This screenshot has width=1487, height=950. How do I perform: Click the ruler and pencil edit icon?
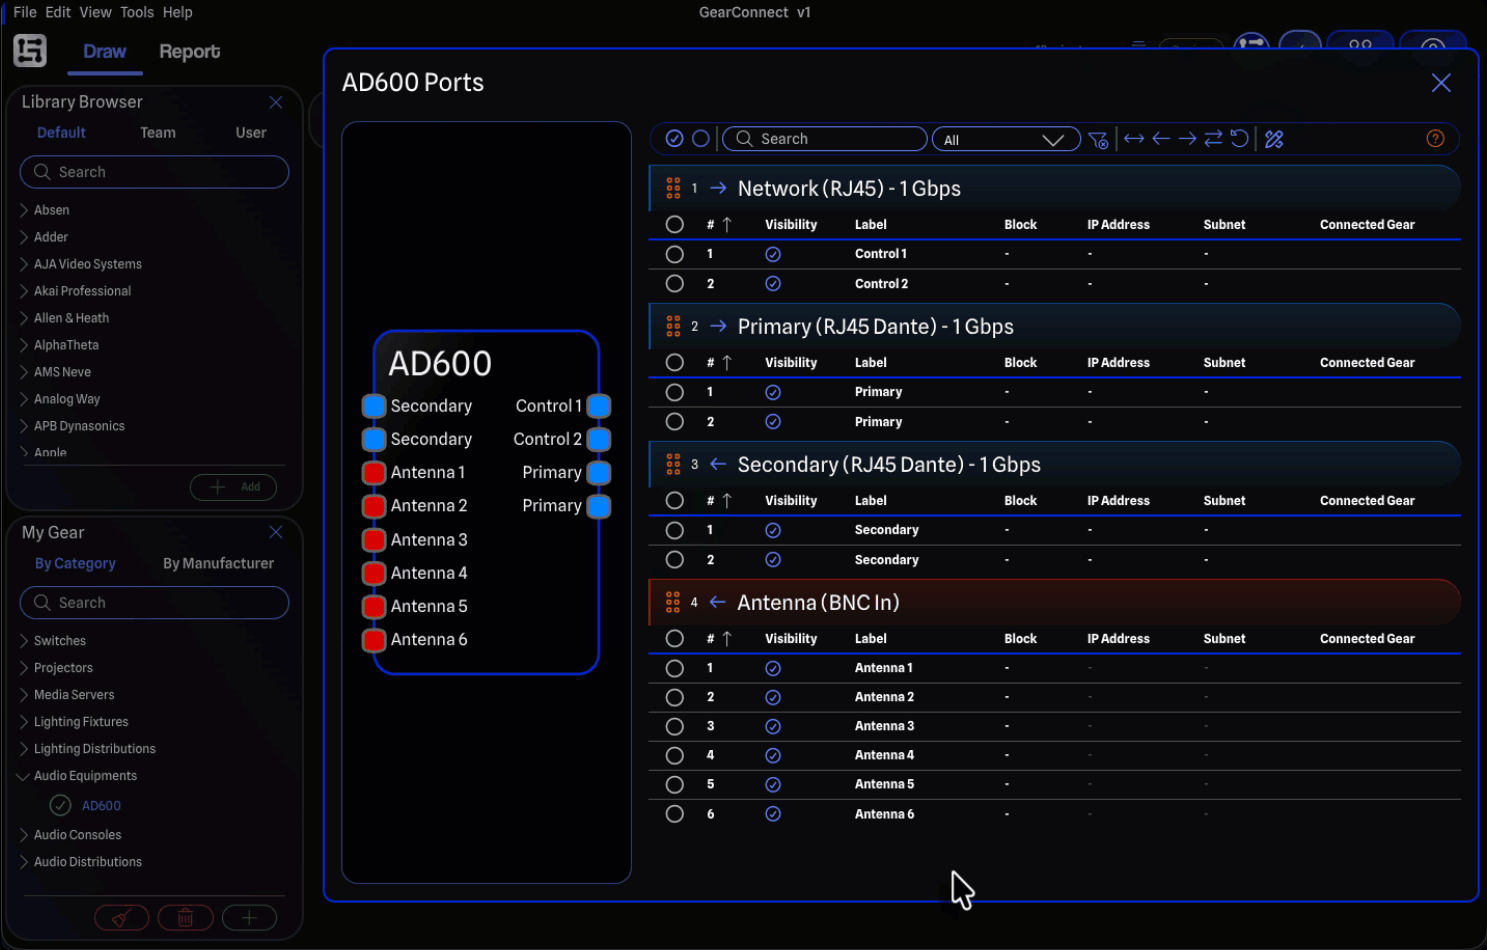click(1274, 139)
